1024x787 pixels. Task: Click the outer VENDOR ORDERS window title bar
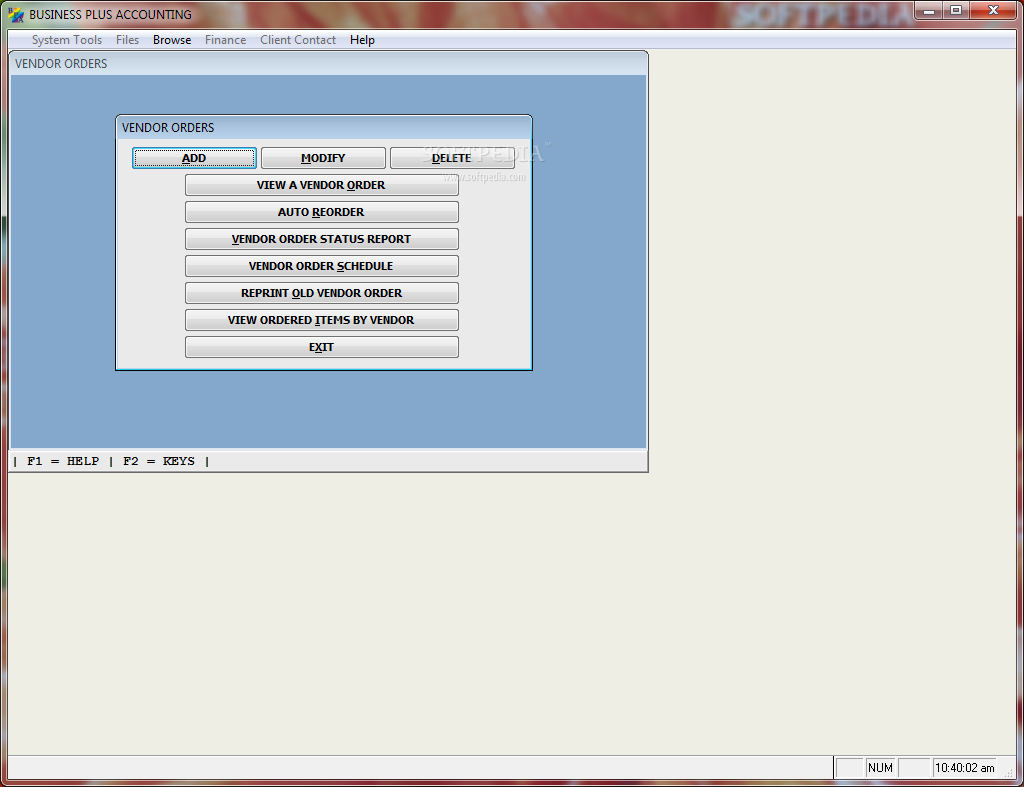pyautogui.click(x=328, y=63)
